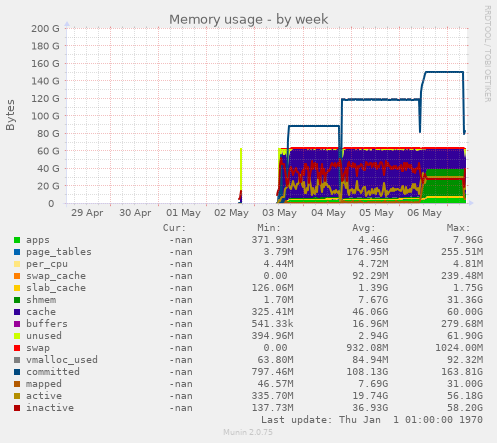Click the page_tables blue legend swatch

17,252
